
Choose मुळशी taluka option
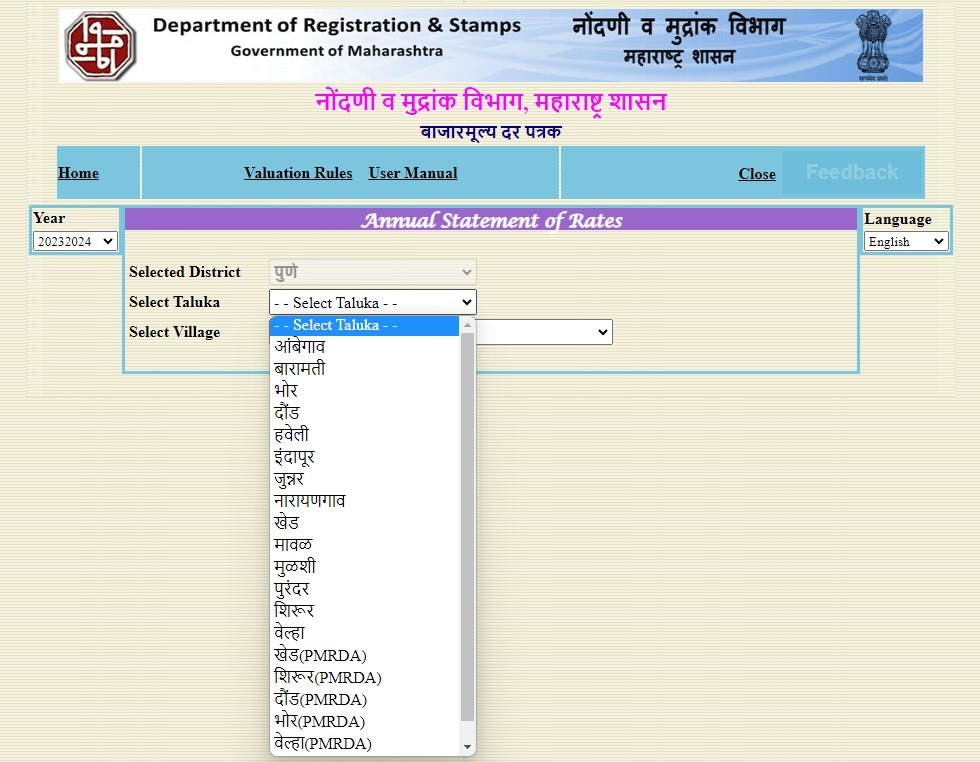295,567
